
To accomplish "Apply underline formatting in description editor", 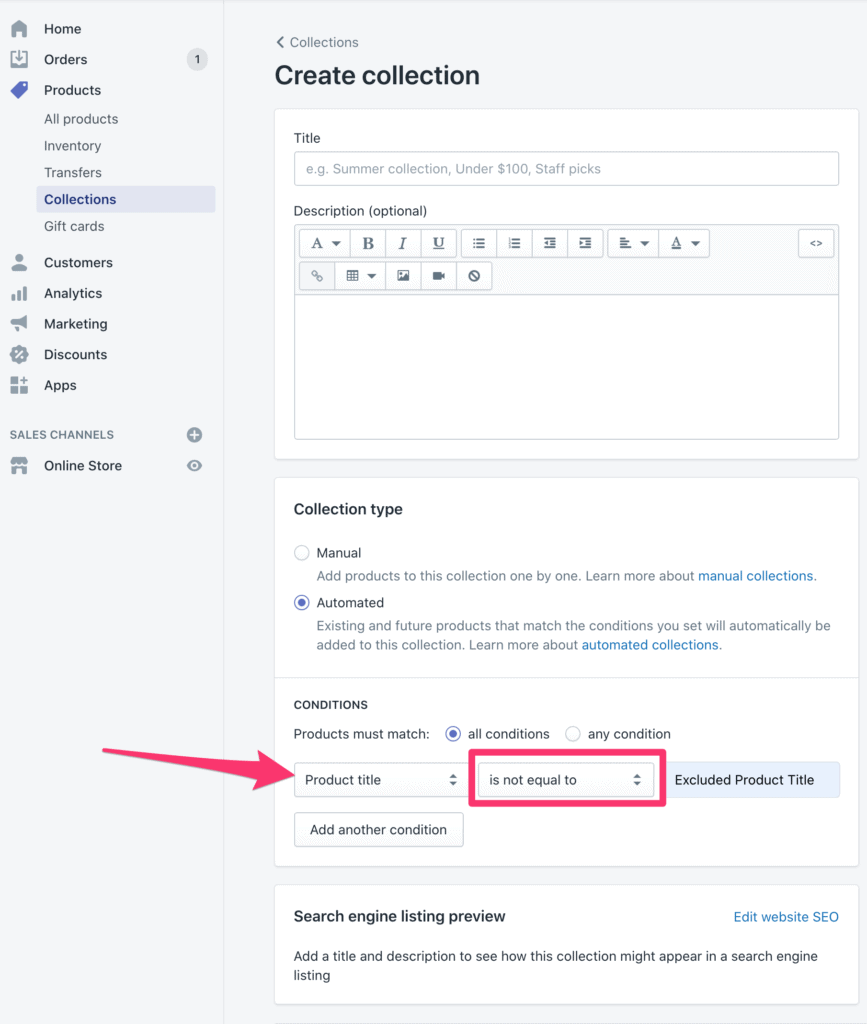I will pyautogui.click(x=439, y=244).
